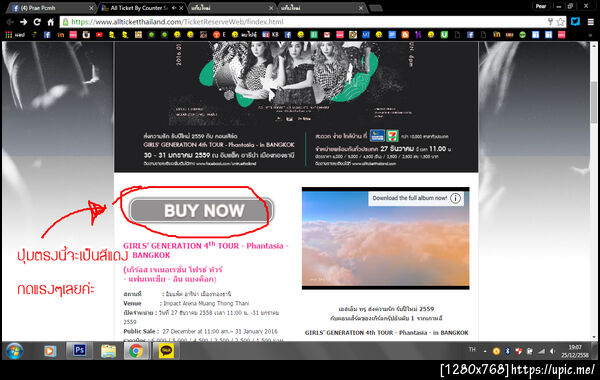This screenshot has height=380, width=600.
Task: Click the Girls' Generation Phantasia concert banner
Action: click(296, 107)
